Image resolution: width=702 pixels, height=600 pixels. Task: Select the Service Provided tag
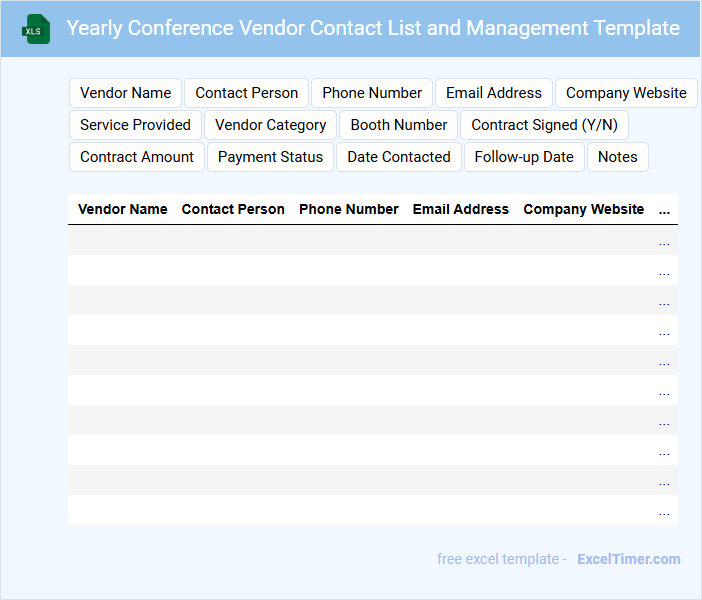135,125
